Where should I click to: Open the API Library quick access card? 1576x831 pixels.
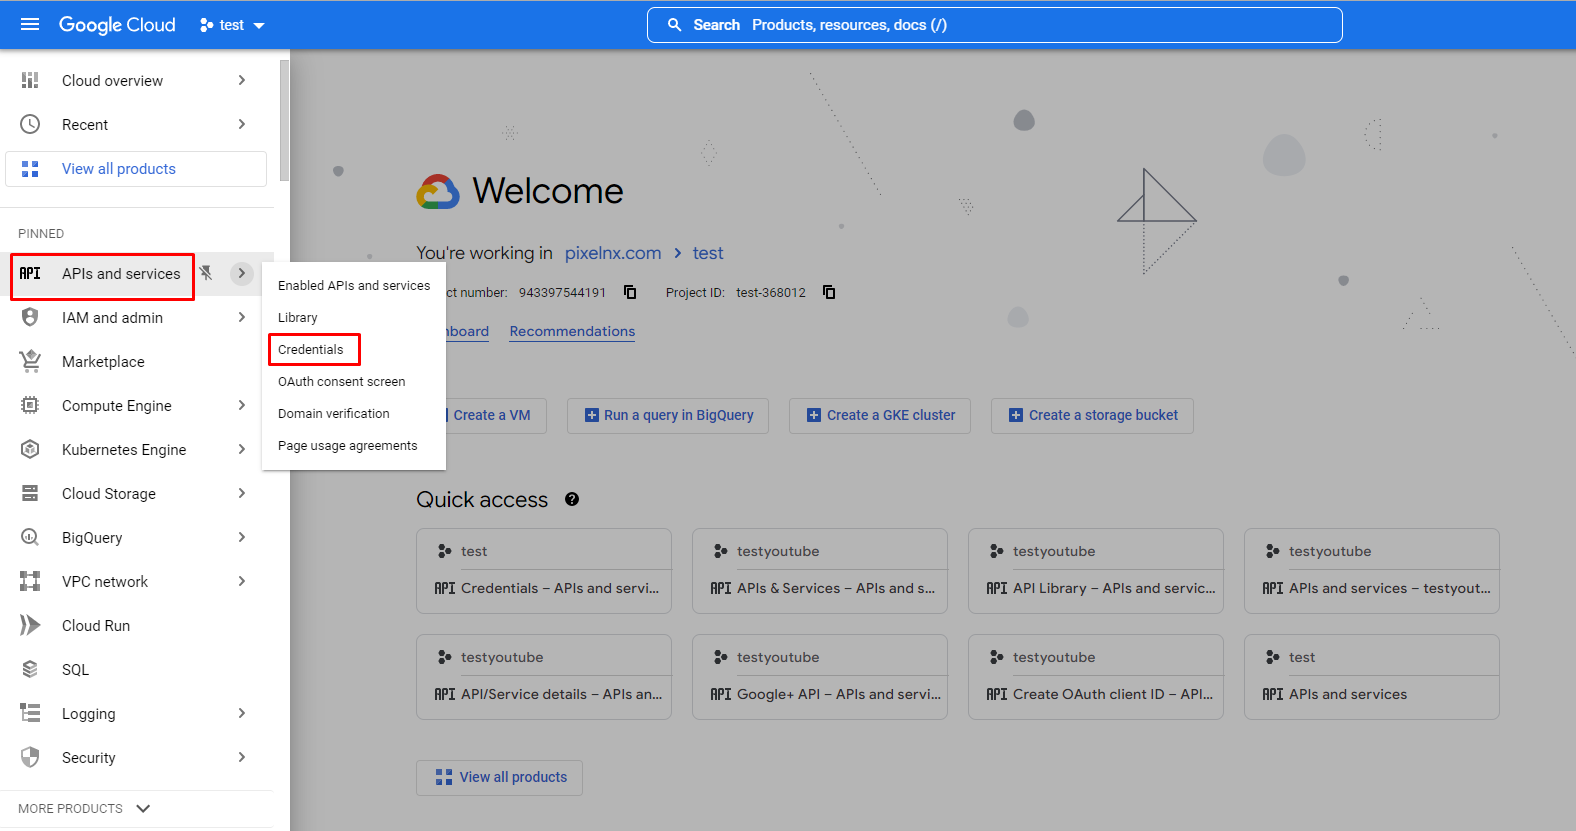coord(1096,571)
